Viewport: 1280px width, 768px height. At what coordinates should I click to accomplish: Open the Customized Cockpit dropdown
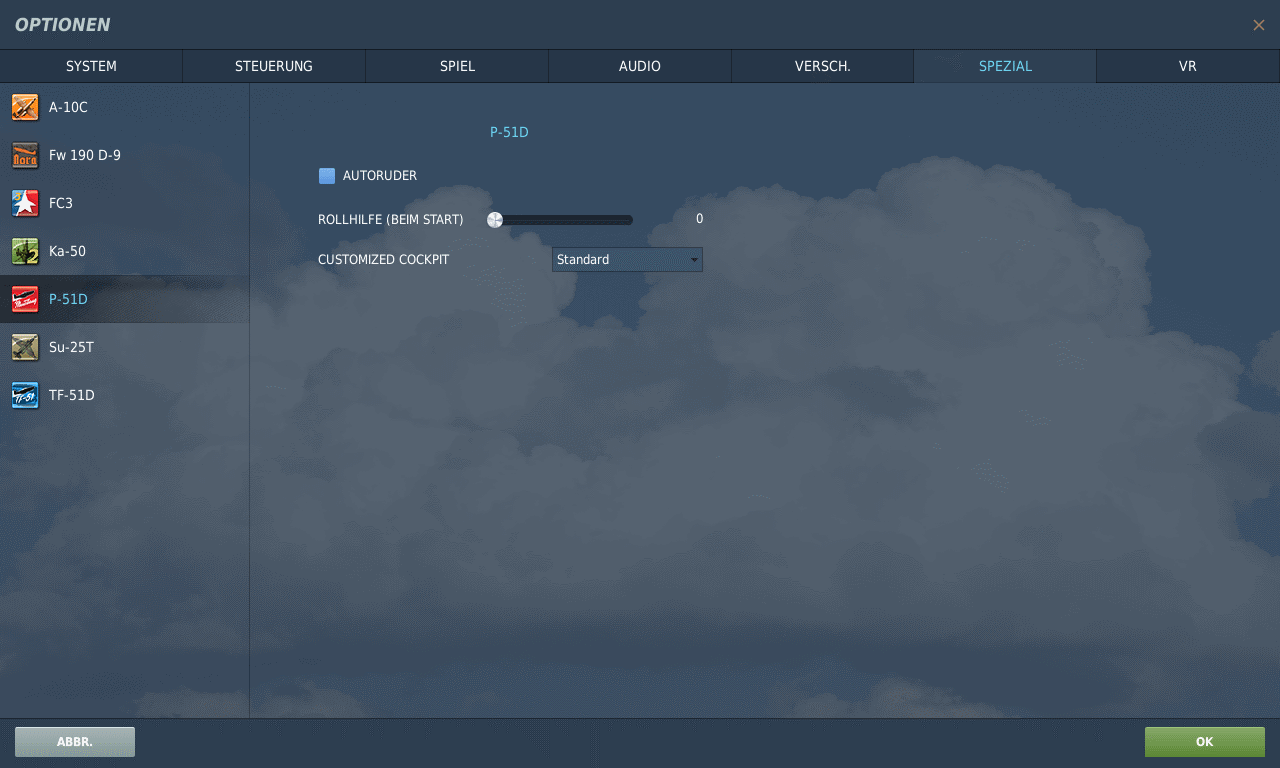point(626,260)
